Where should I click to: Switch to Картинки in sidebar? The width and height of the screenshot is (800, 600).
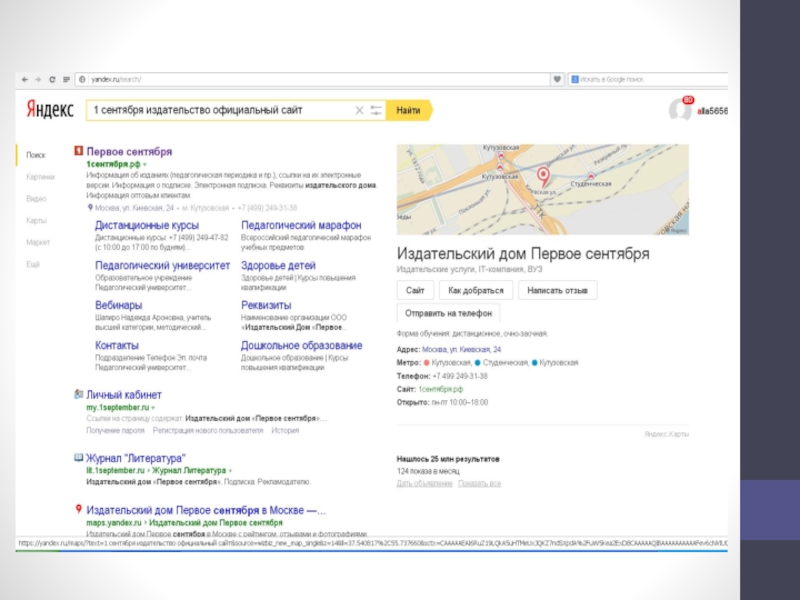point(40,177)
